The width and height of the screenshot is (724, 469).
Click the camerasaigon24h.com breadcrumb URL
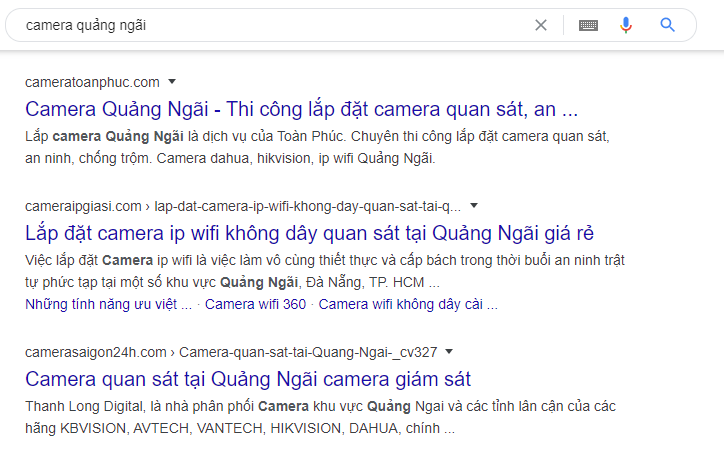click(x=231, y=352)
